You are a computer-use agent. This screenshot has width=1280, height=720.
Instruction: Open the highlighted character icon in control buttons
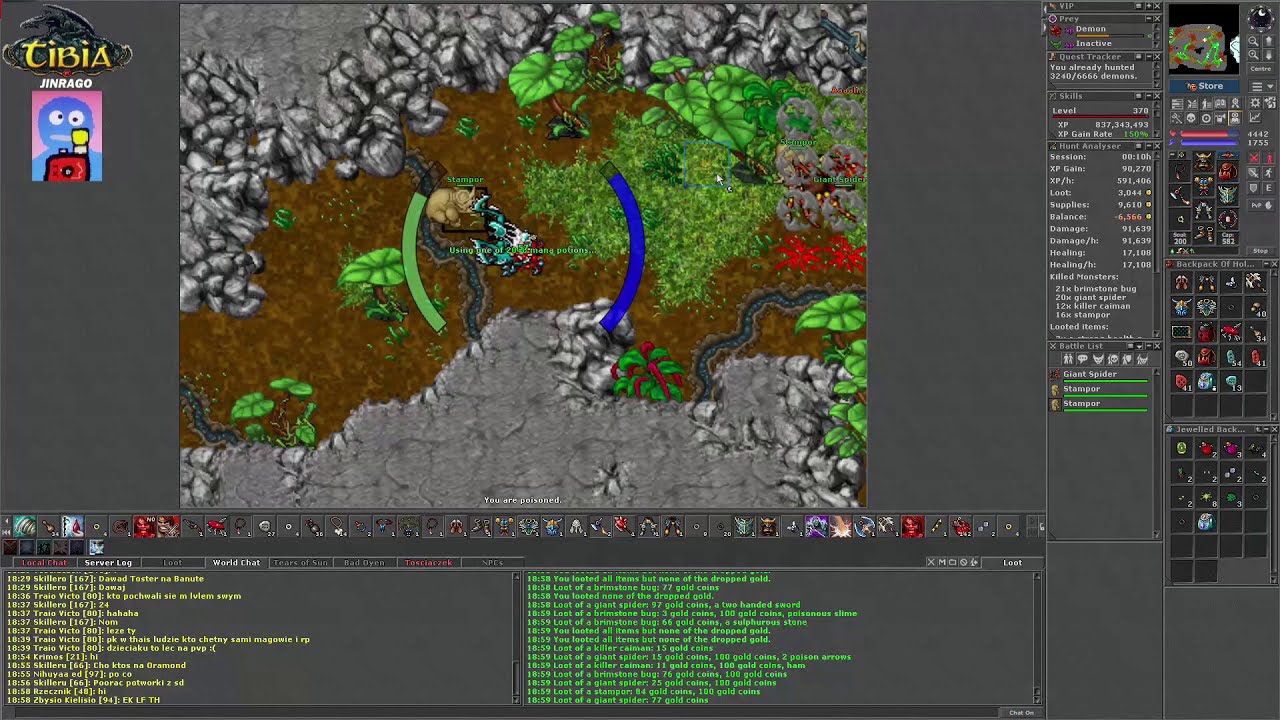click(x=1235, y=117)
